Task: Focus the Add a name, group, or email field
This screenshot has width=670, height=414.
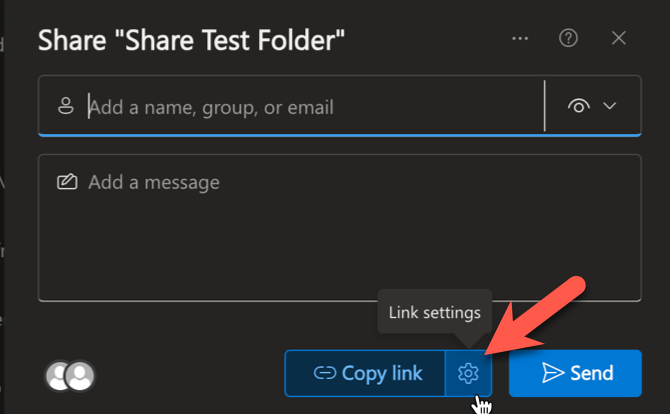Action: point(291,106)
